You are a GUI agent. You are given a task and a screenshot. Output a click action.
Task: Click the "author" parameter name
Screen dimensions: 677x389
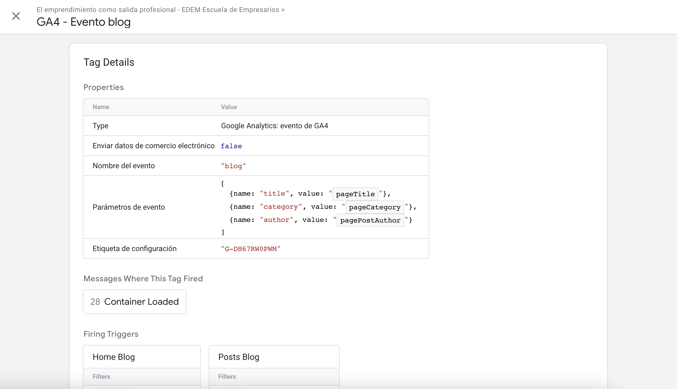(x=276, y=220)
